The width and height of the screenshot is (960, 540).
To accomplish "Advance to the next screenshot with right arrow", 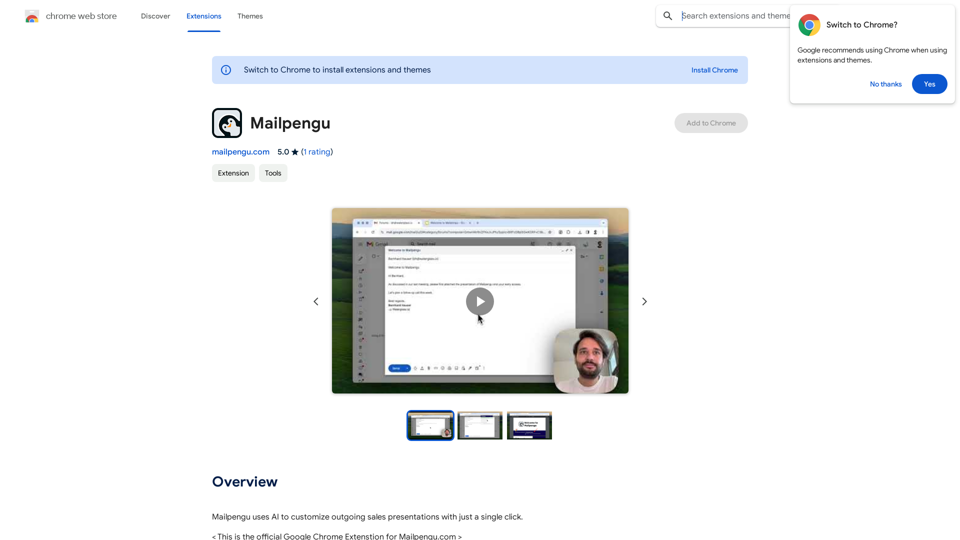I will click(x=644, y=301).
